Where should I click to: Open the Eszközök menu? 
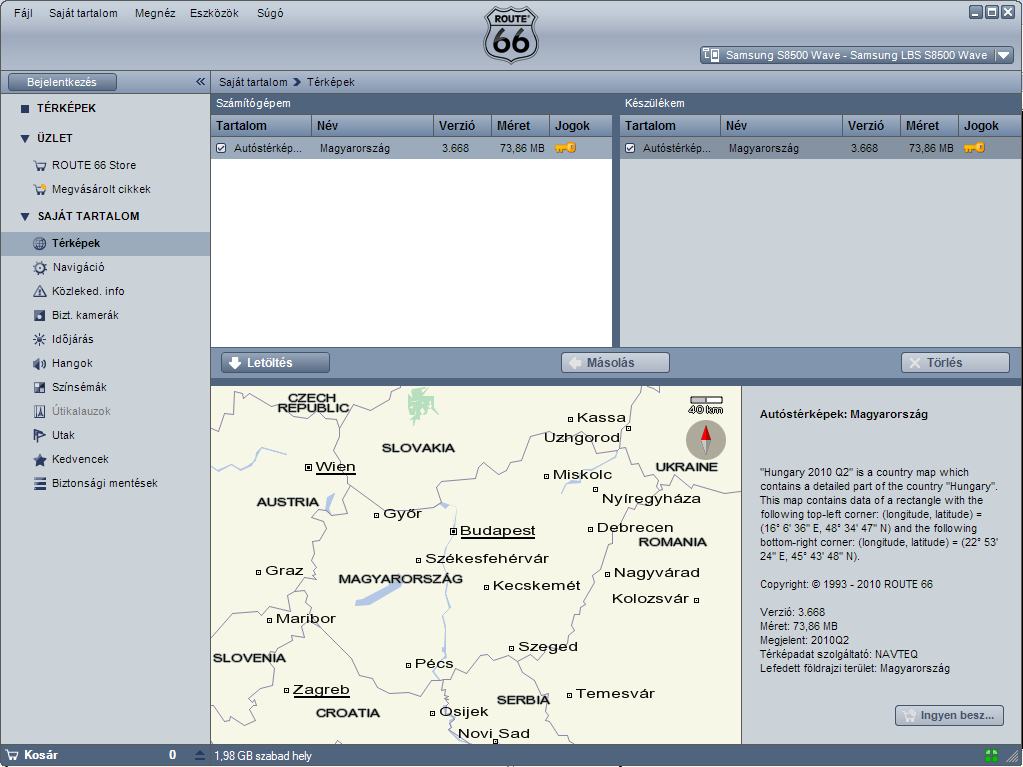214,13
